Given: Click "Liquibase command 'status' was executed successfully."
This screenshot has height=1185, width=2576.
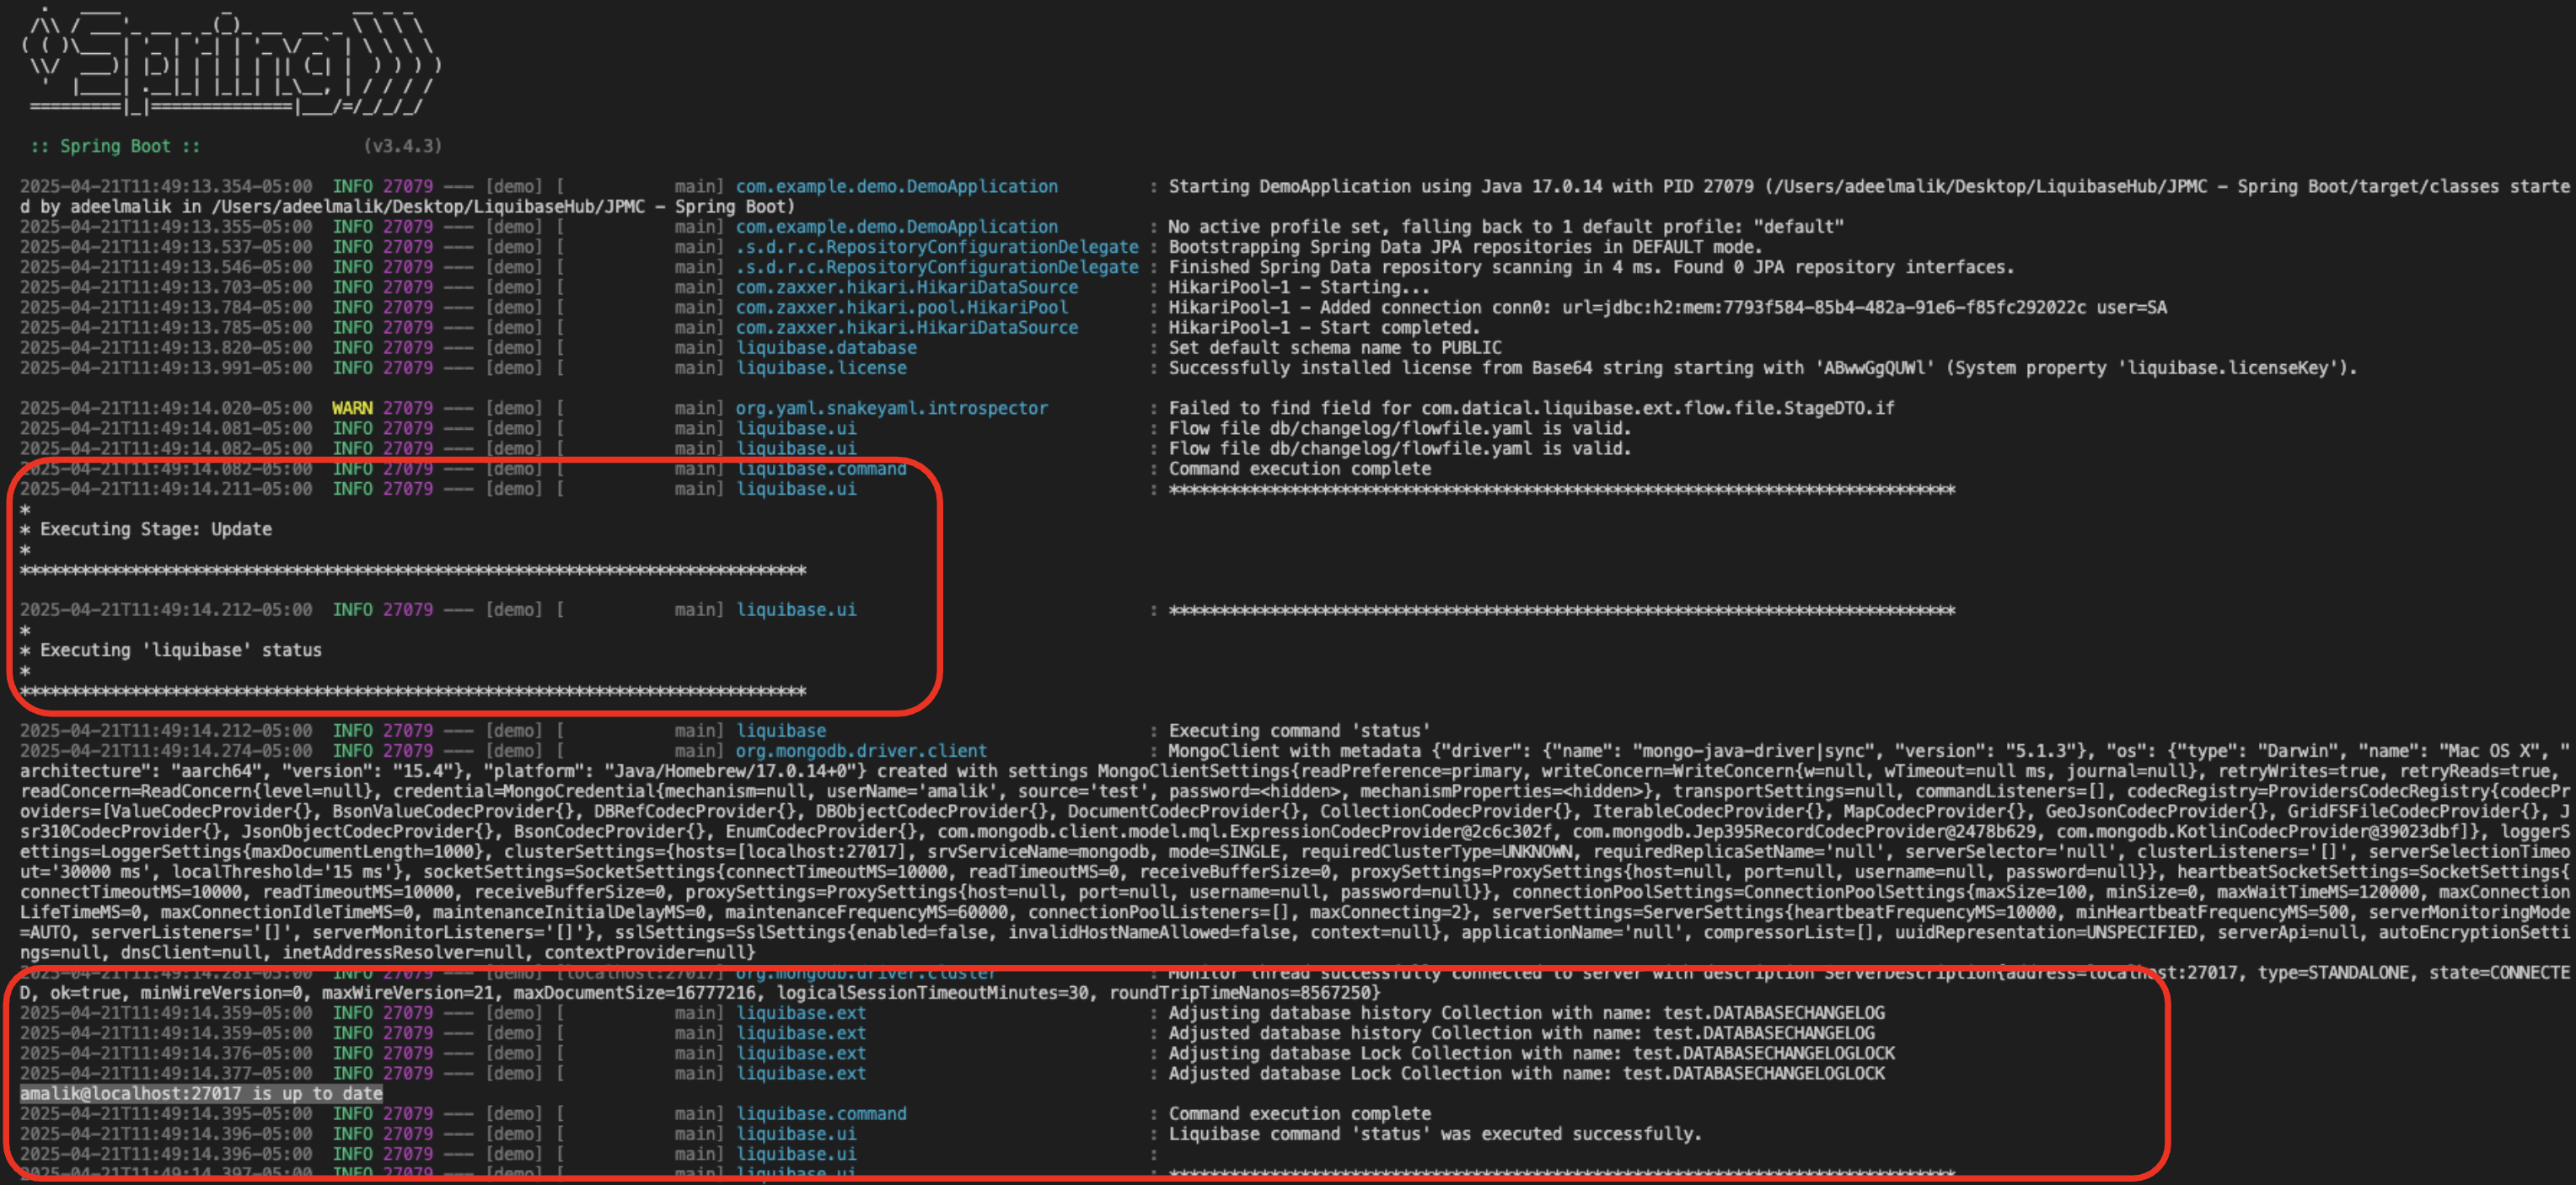Looking at the screenshot, I should pos(1435,1134).
